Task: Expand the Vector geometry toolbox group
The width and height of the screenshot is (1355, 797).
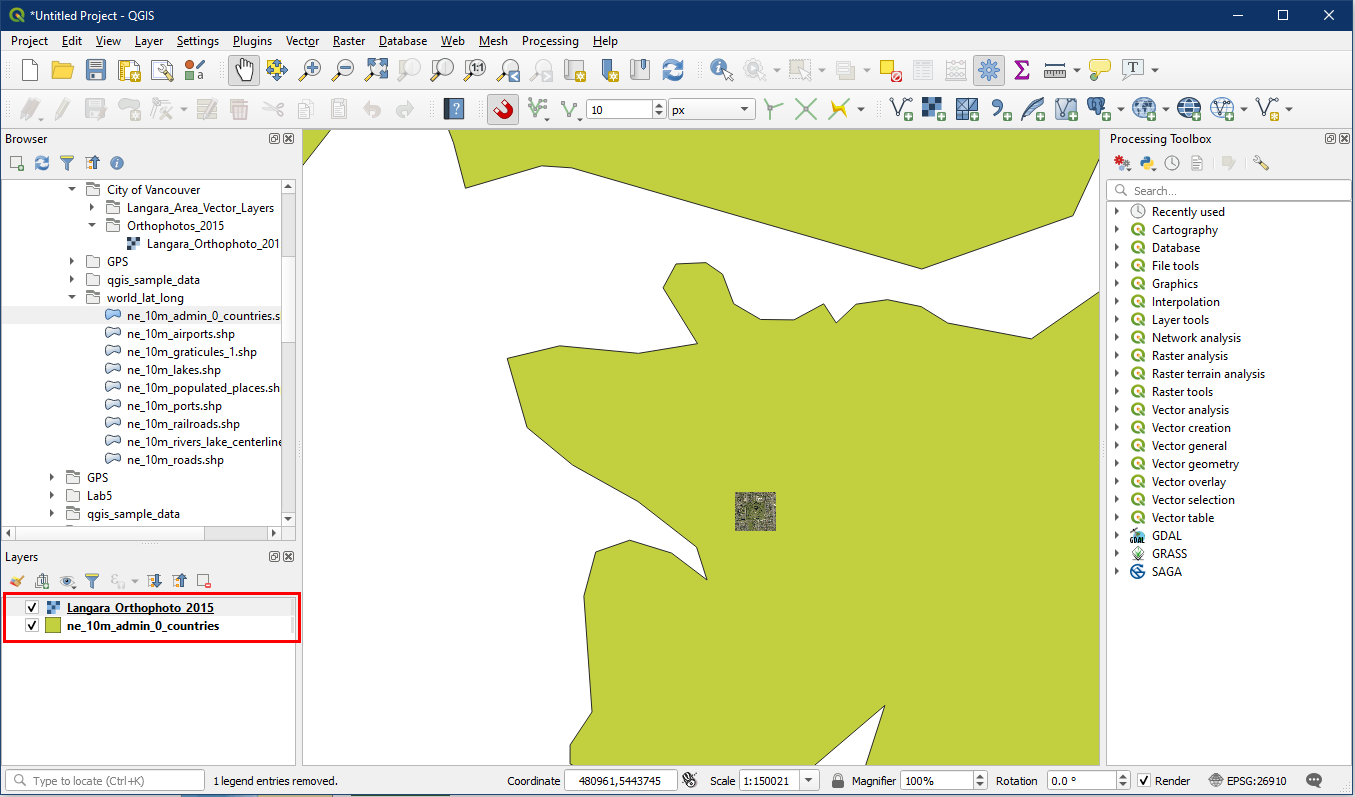Action: pyautogui.click(x=1117, y=464)
